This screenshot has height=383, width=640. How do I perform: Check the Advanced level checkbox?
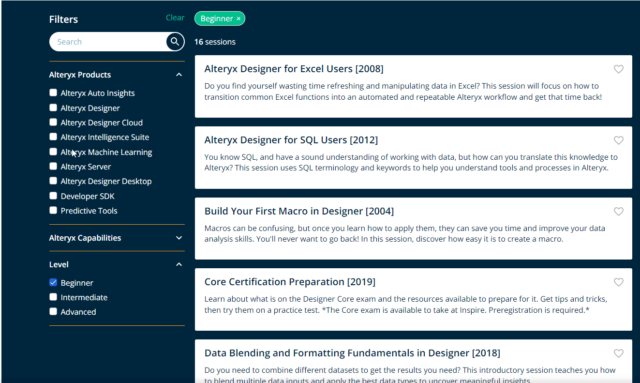53,312
